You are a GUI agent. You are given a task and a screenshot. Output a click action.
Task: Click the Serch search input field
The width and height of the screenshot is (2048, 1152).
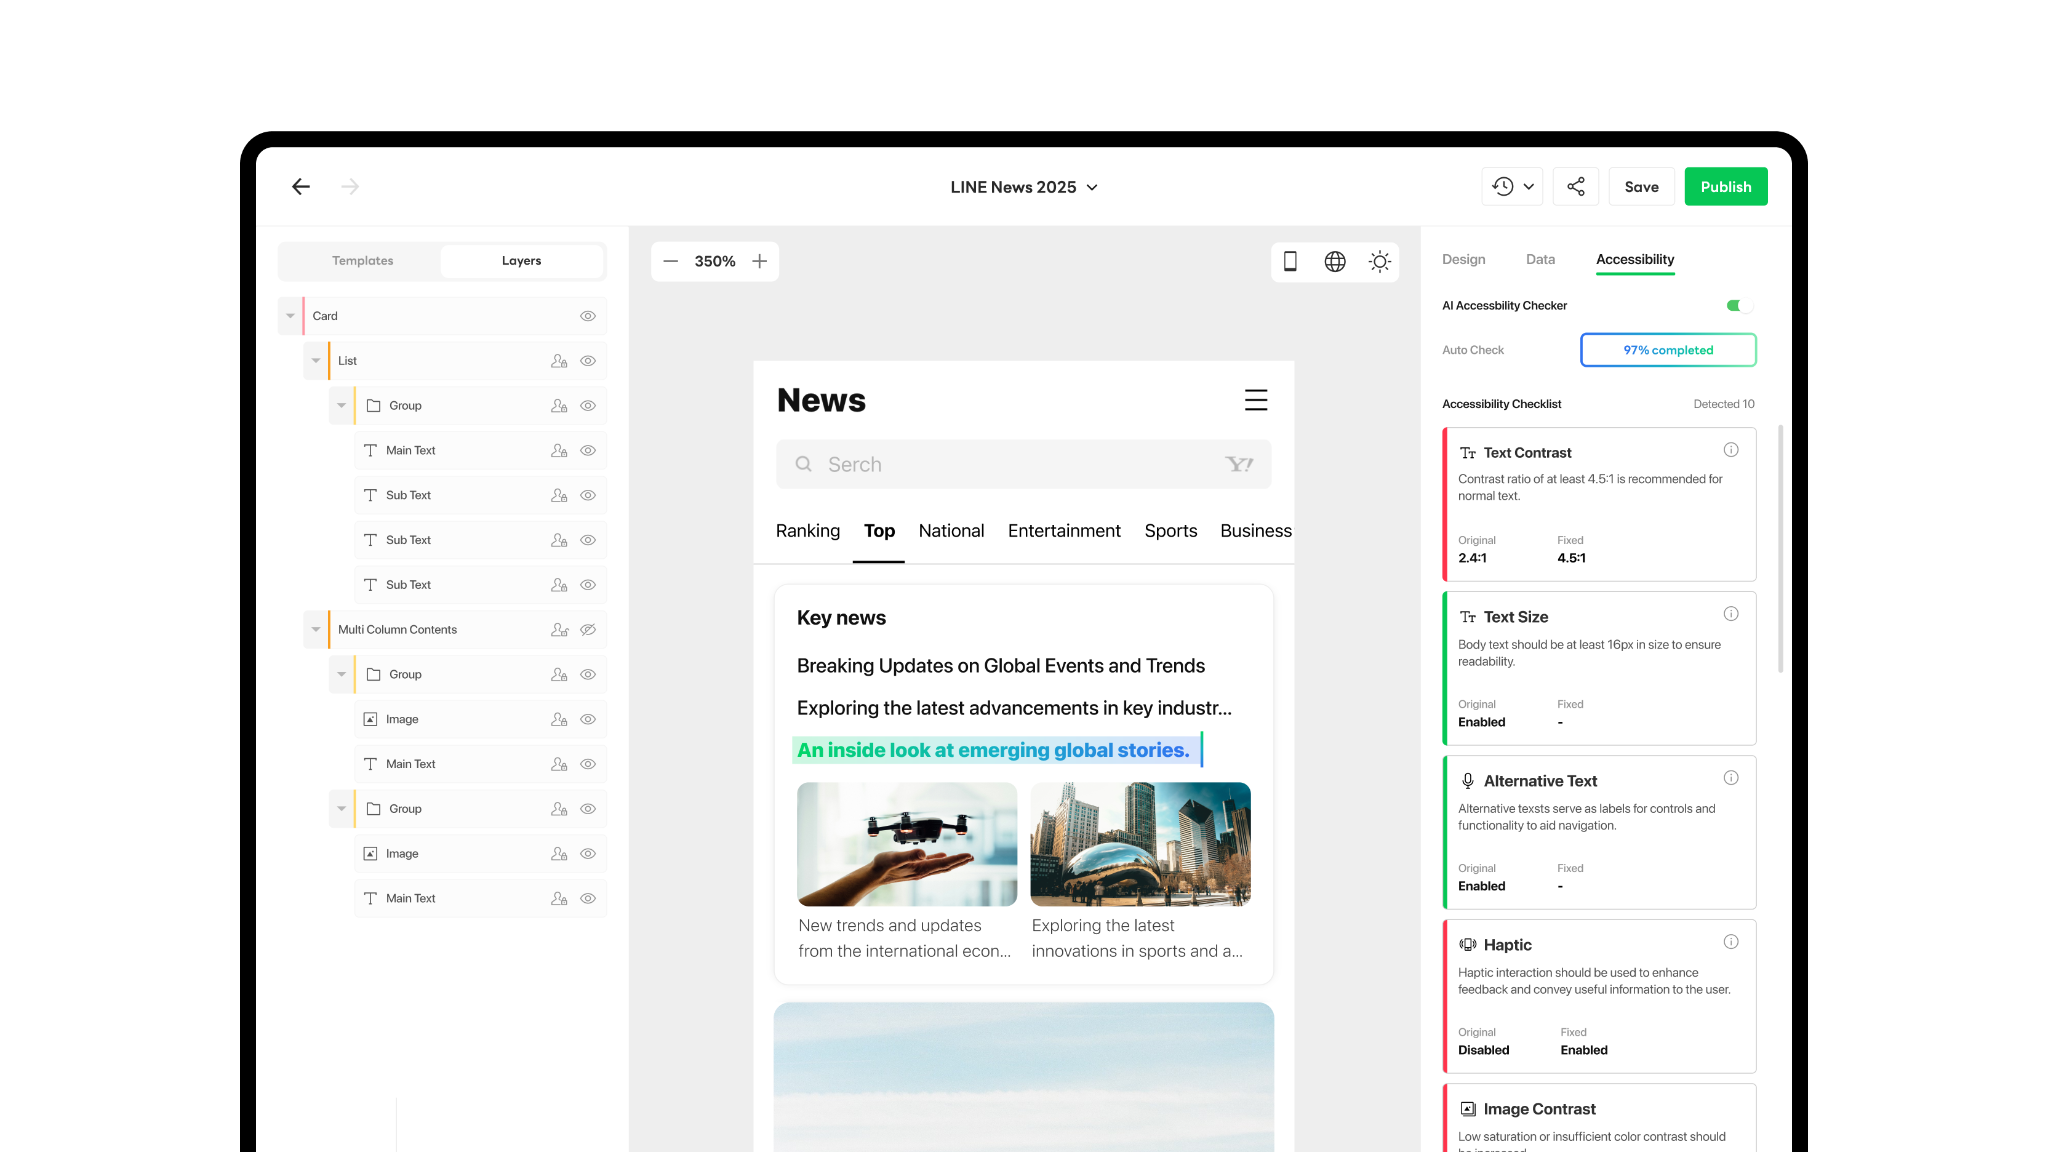(x=1023, y=464)
